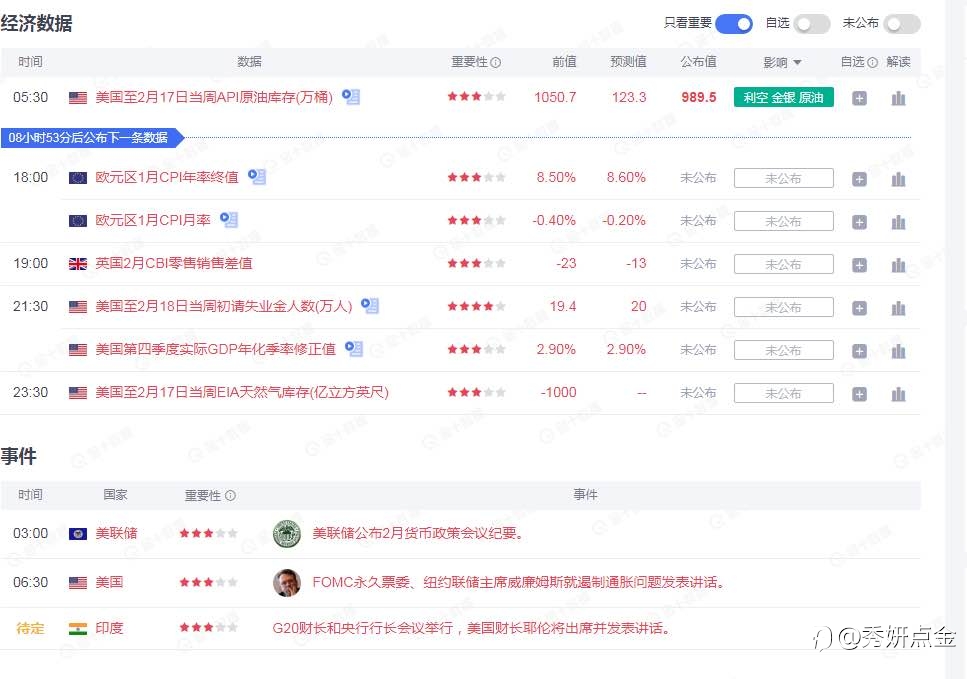Open 英国2月CBI零售销售差值 data link
967x679 pixels.
(174, 263)
